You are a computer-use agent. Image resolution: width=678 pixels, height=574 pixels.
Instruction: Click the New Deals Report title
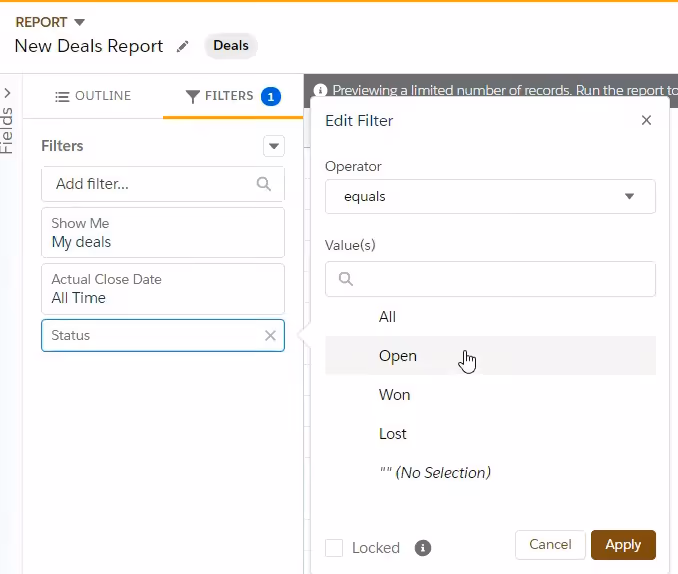tap(89, 46)
